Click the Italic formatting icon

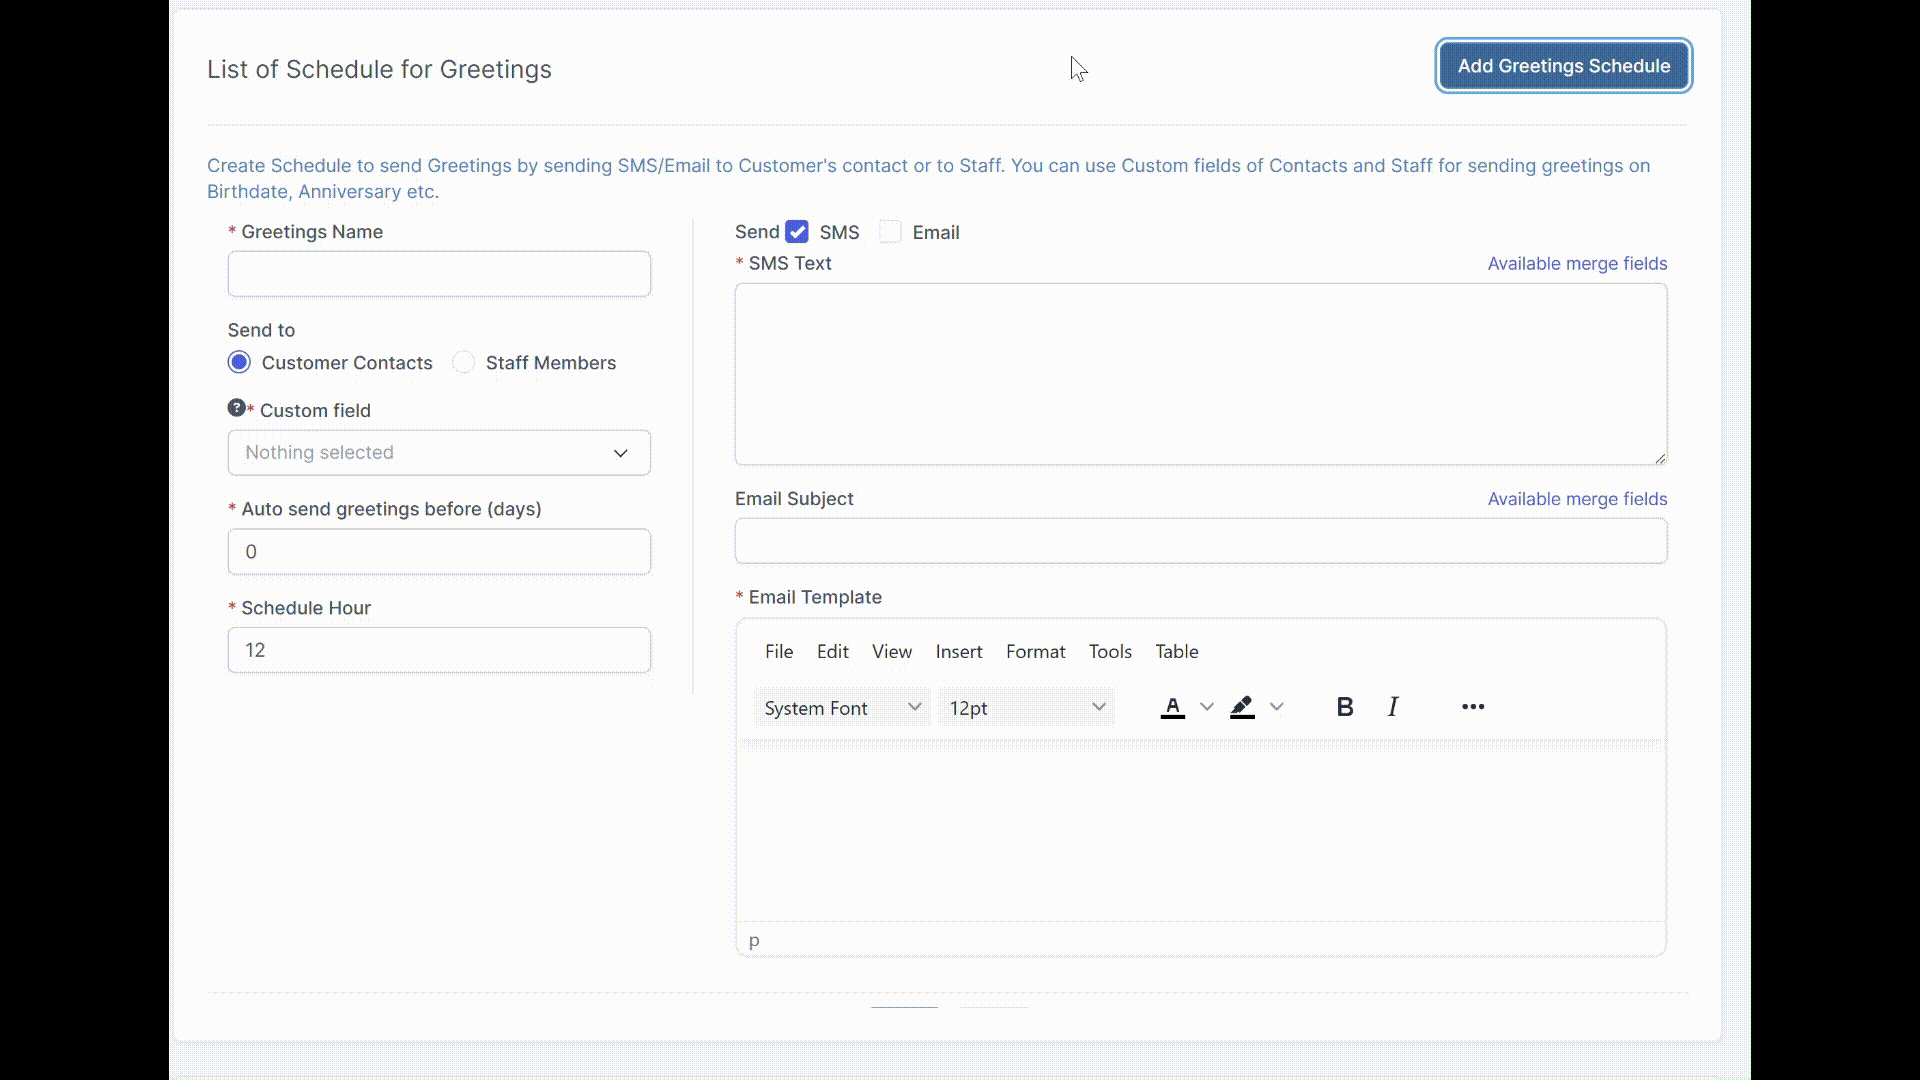point(1393,707)
